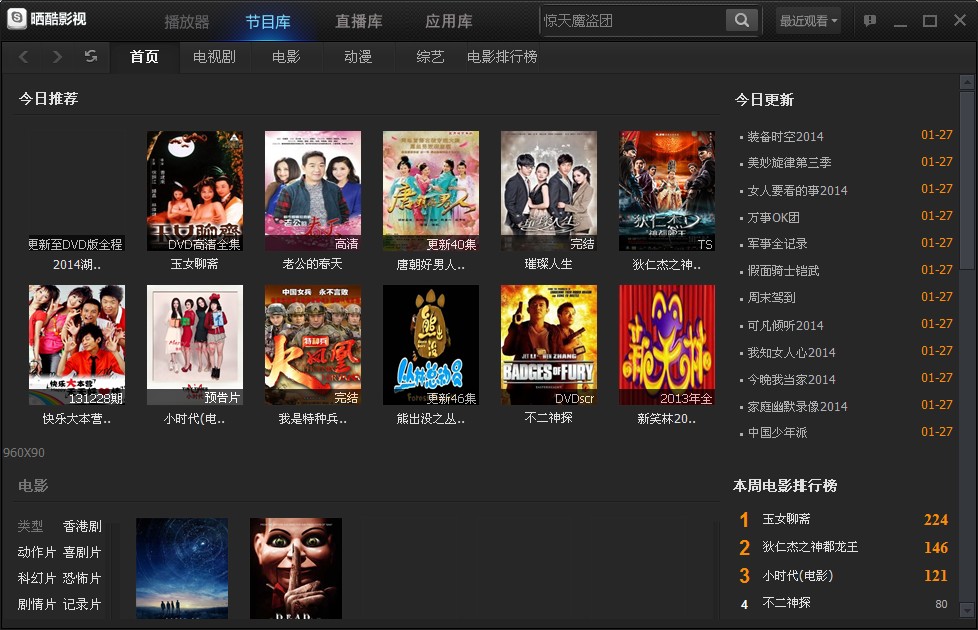Image resolution: width=978 pixels, height=630 pixels.
Task: Open the 最近观看 dropdown
Action: pyautogui.click(x=808, y=21)
